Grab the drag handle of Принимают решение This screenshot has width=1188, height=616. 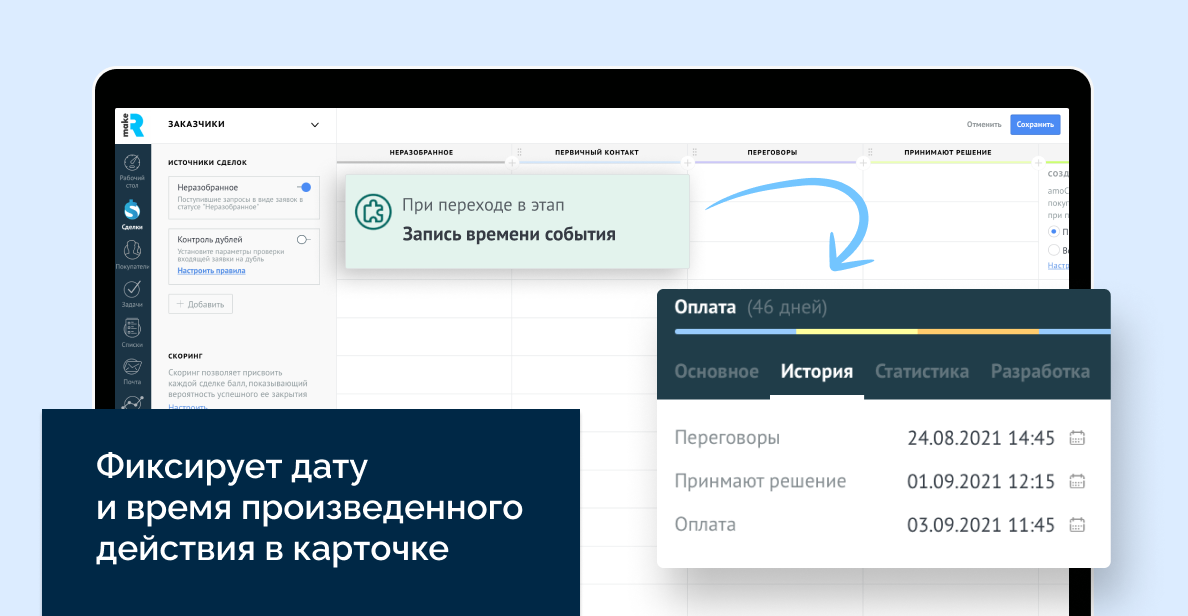click(870, 152)
